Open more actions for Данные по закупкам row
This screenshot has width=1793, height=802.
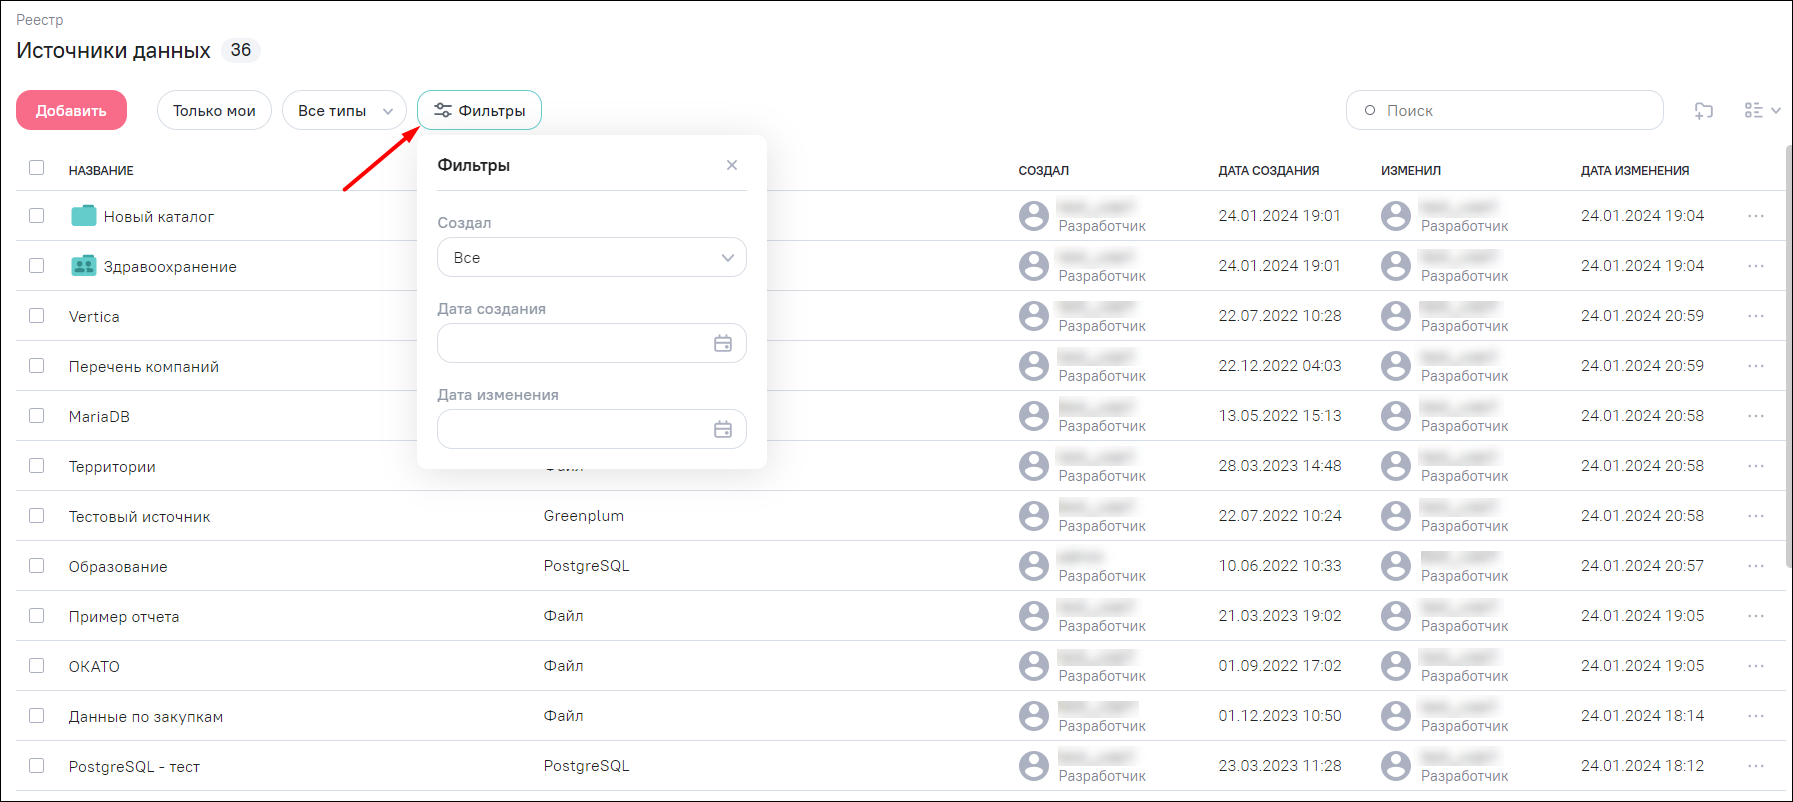pyautogui.click(x=1756, y=716)
